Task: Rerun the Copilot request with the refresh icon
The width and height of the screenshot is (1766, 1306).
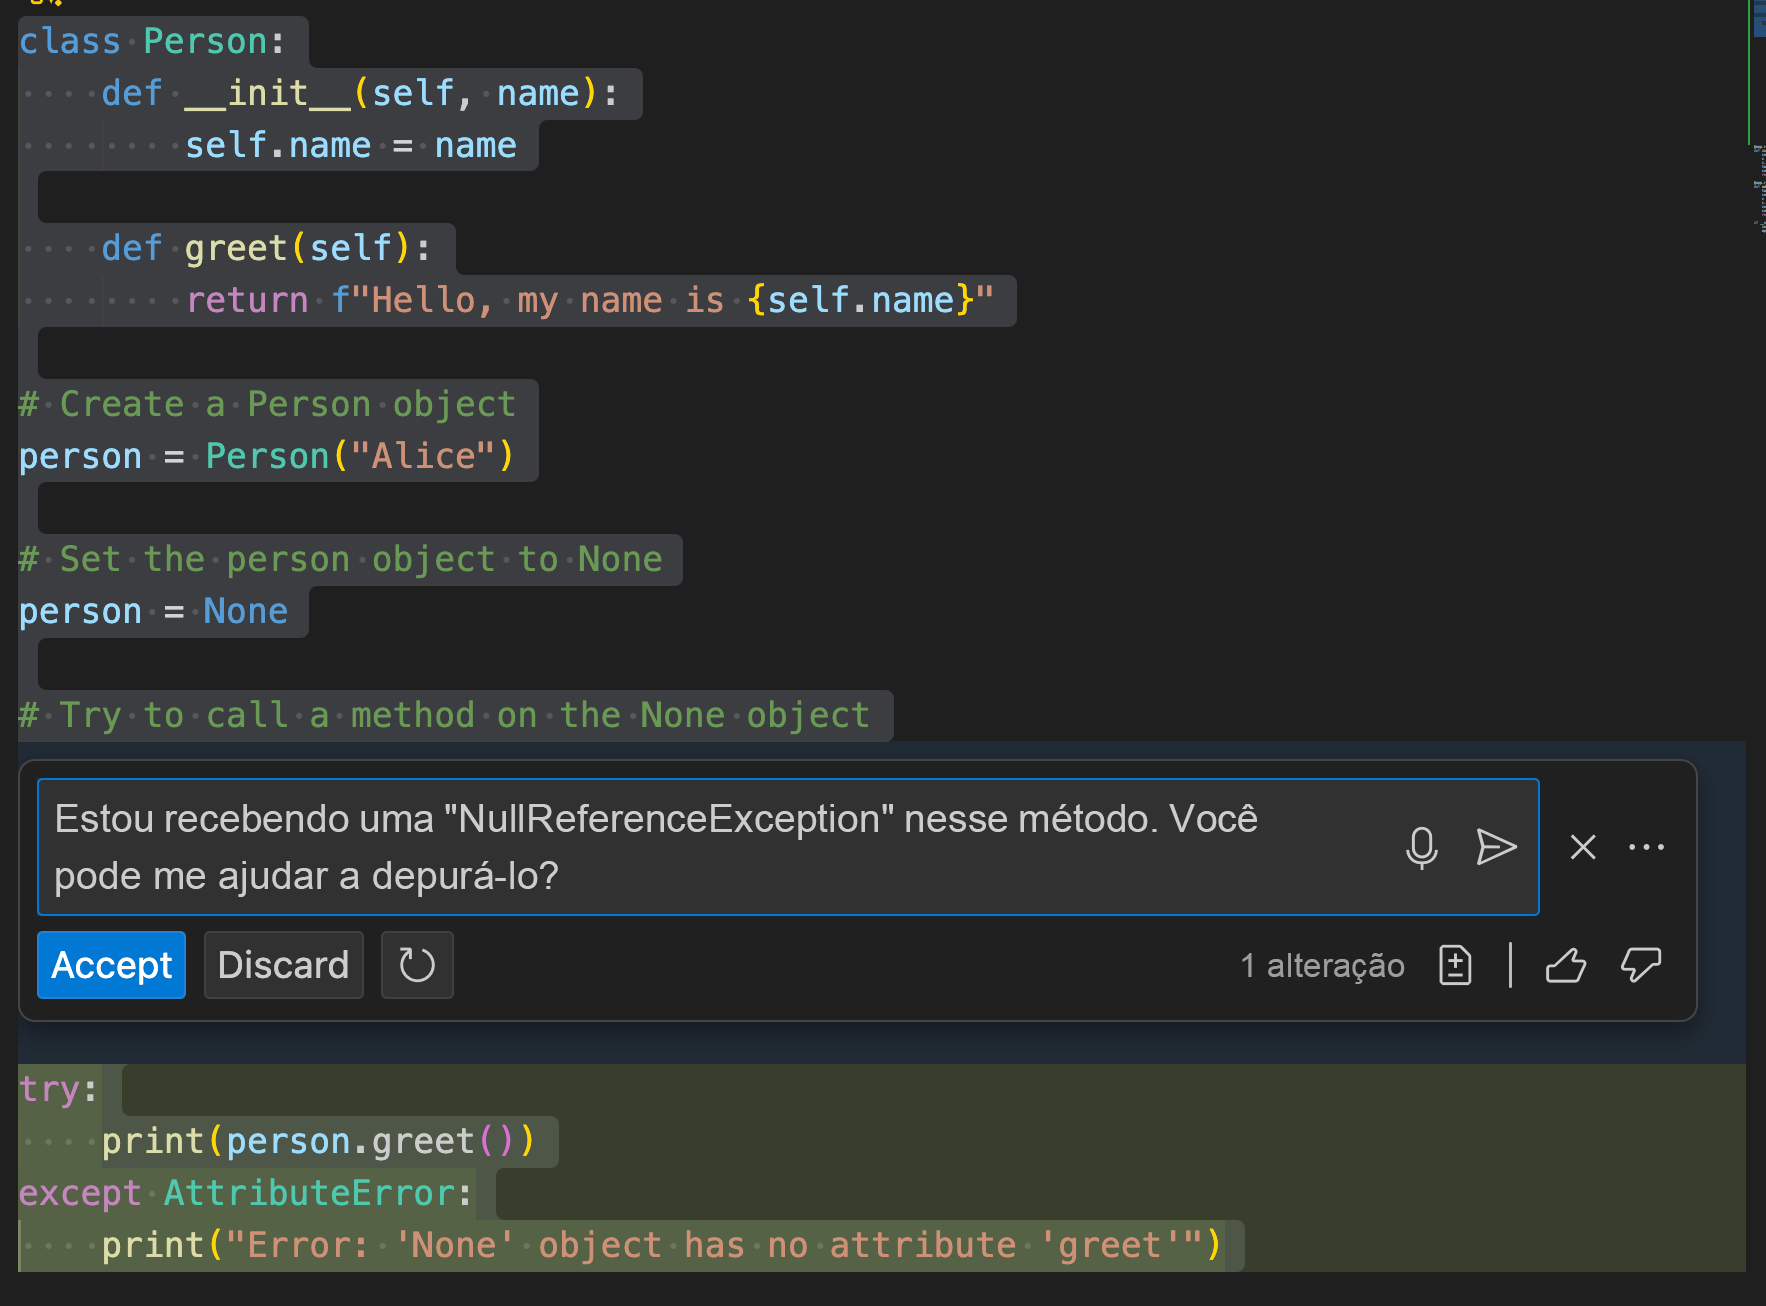Action: point(417,964)
